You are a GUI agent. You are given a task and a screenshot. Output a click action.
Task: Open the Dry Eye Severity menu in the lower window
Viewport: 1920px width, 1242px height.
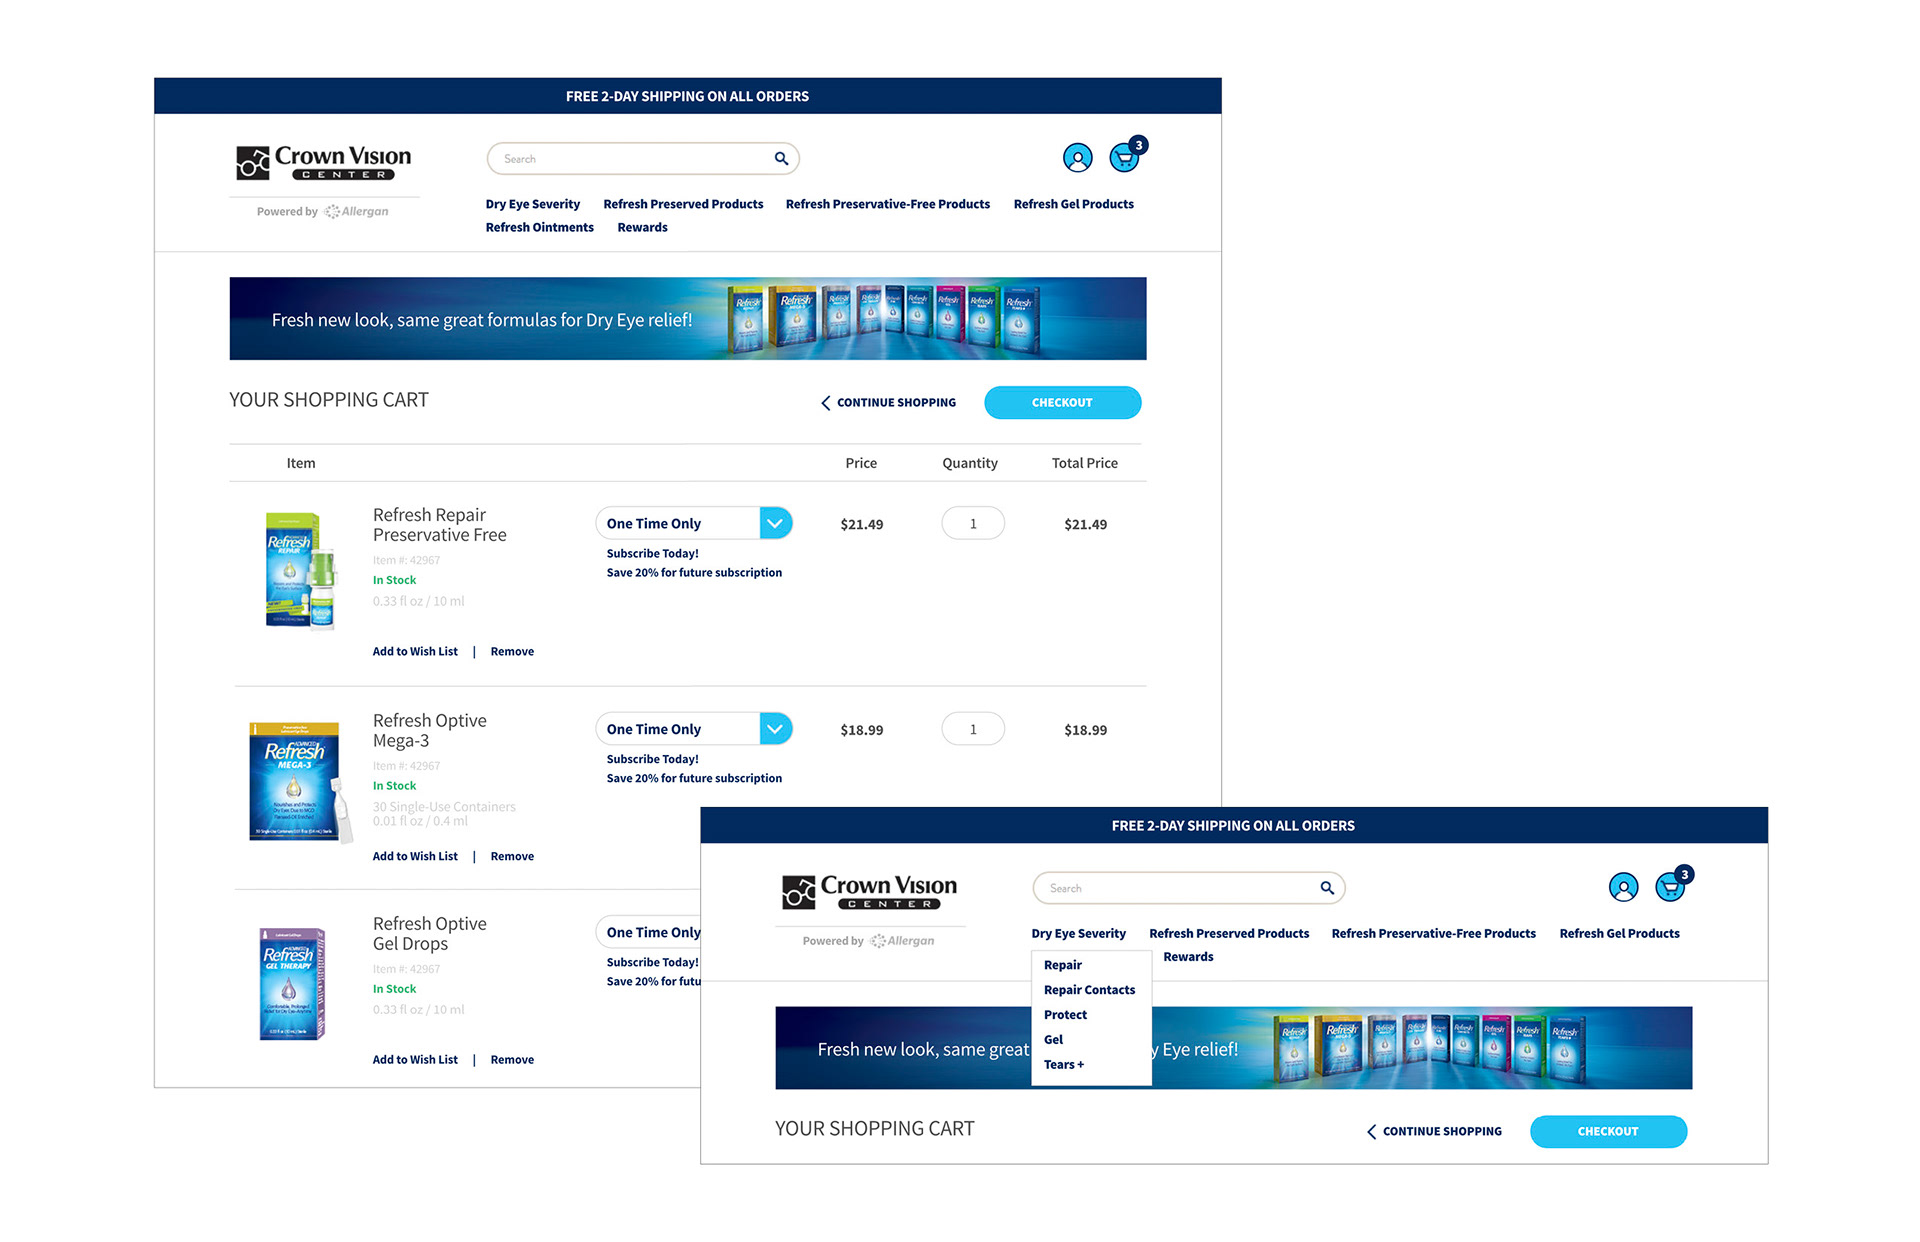[1078, 933]
